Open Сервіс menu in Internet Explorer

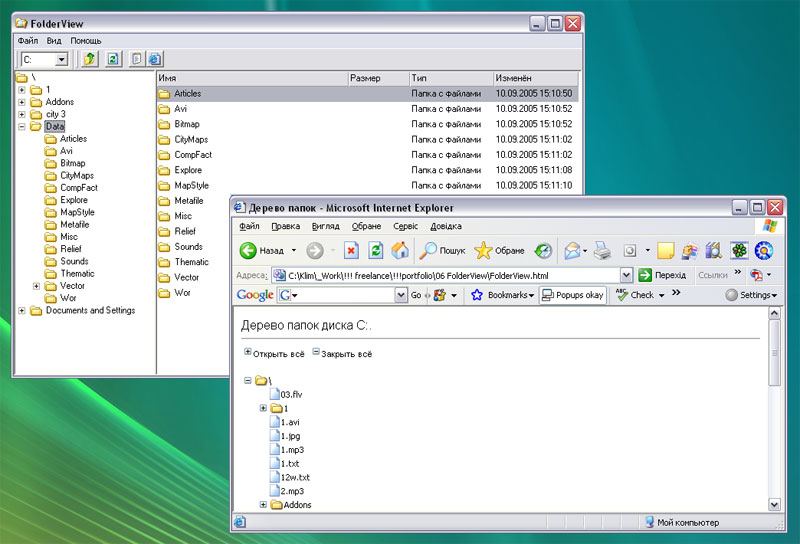[406, 226]
